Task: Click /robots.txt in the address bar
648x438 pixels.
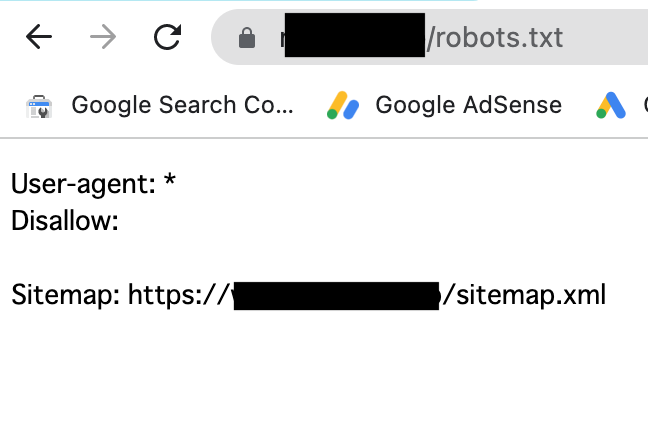Action: coord(494,39)
